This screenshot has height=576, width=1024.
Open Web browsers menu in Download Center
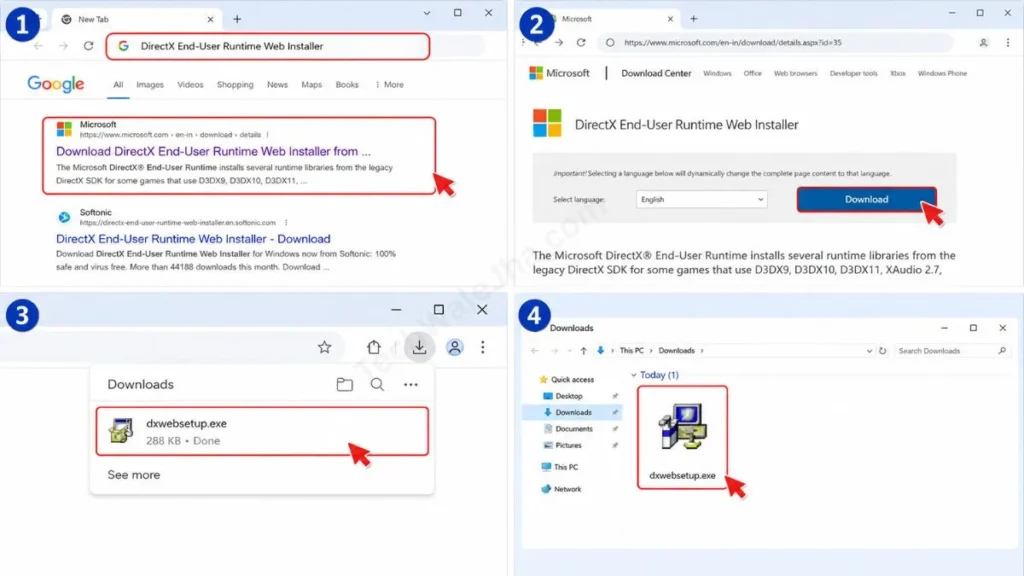click(x=795, y=73)
